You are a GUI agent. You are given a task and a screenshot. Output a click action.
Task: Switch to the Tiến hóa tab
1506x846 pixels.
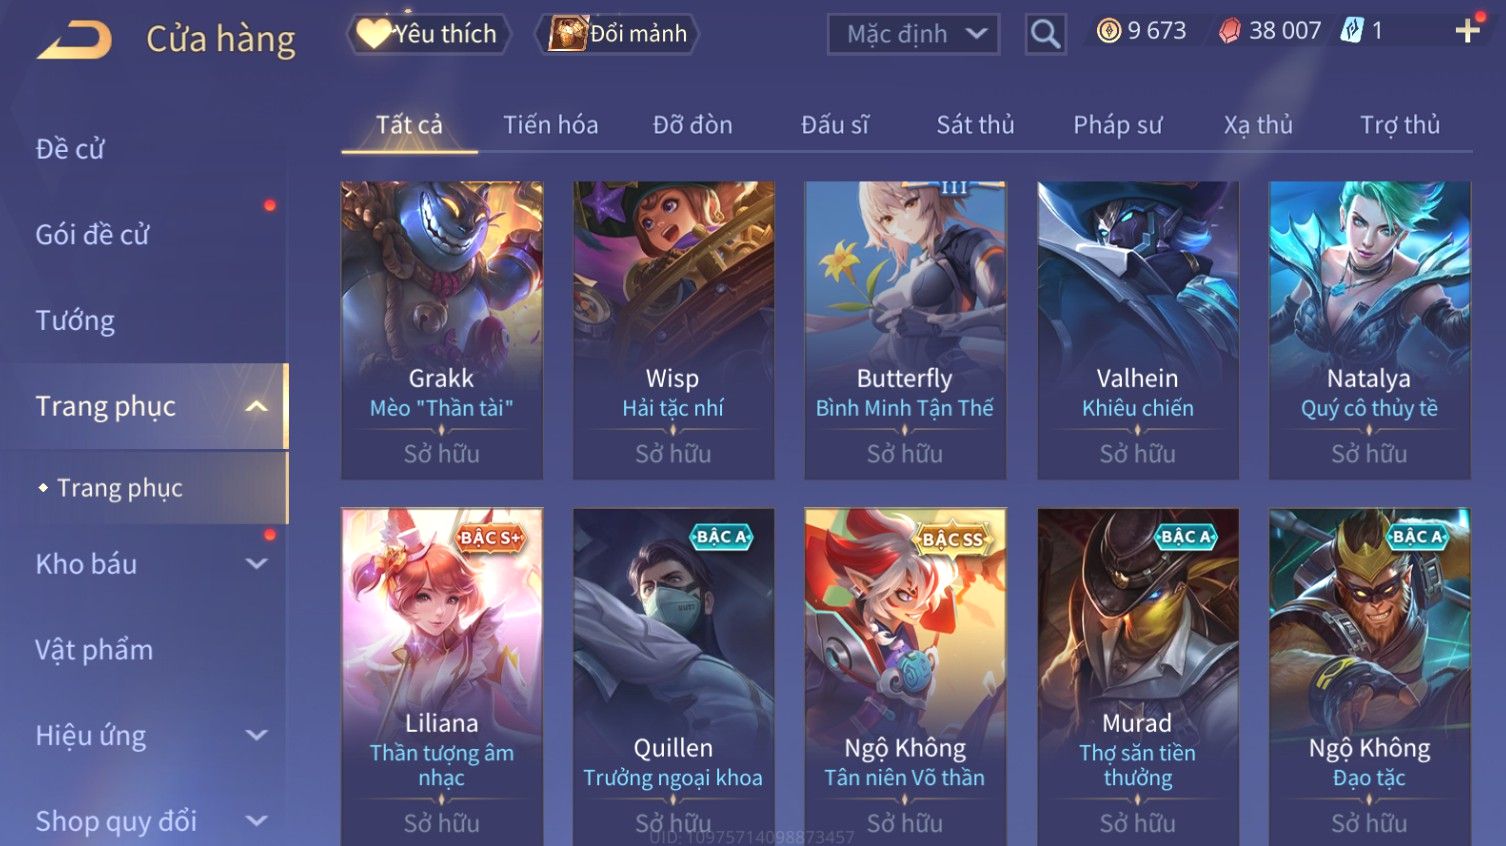[x=550, y=125]
